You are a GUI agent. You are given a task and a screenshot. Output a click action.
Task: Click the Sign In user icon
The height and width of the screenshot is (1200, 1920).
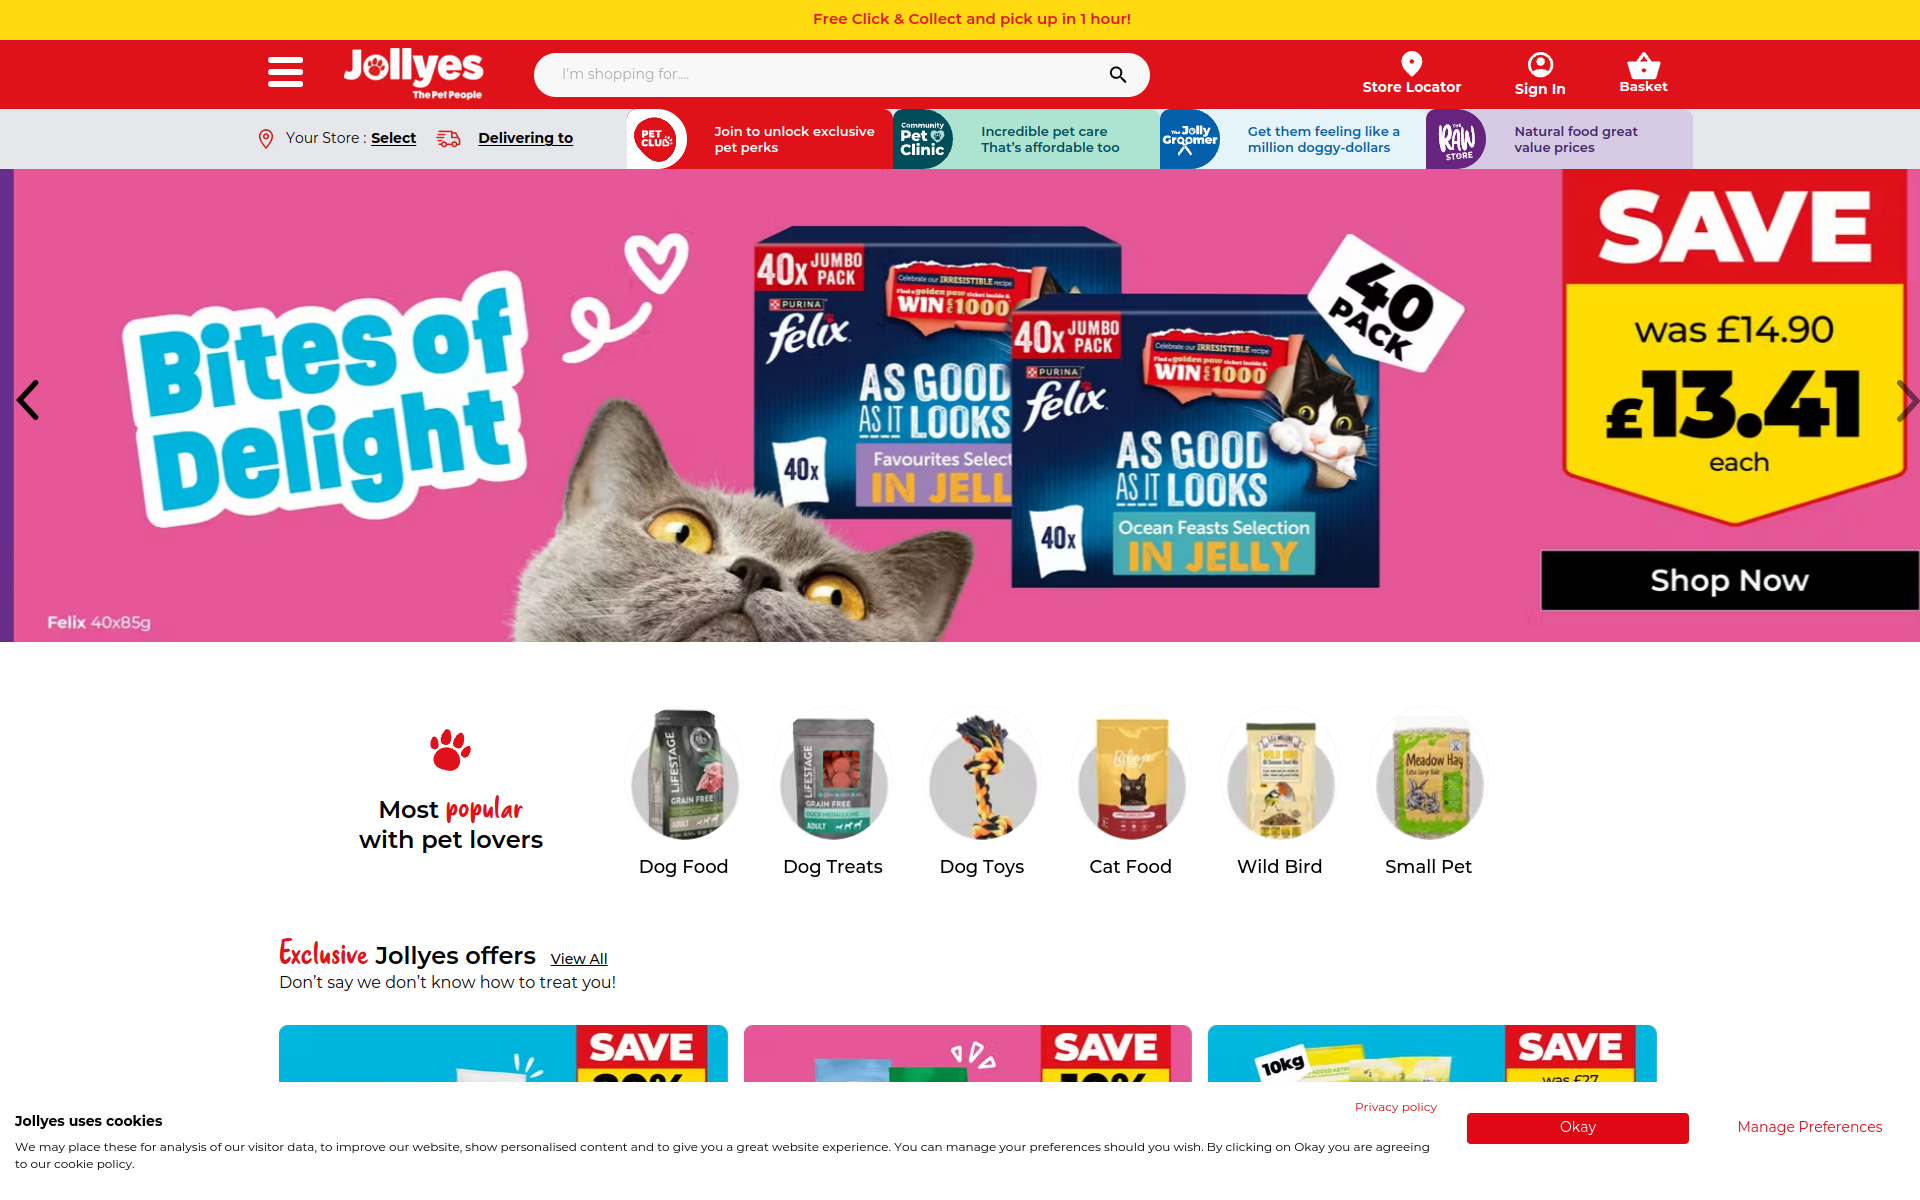pos(1540,65)
